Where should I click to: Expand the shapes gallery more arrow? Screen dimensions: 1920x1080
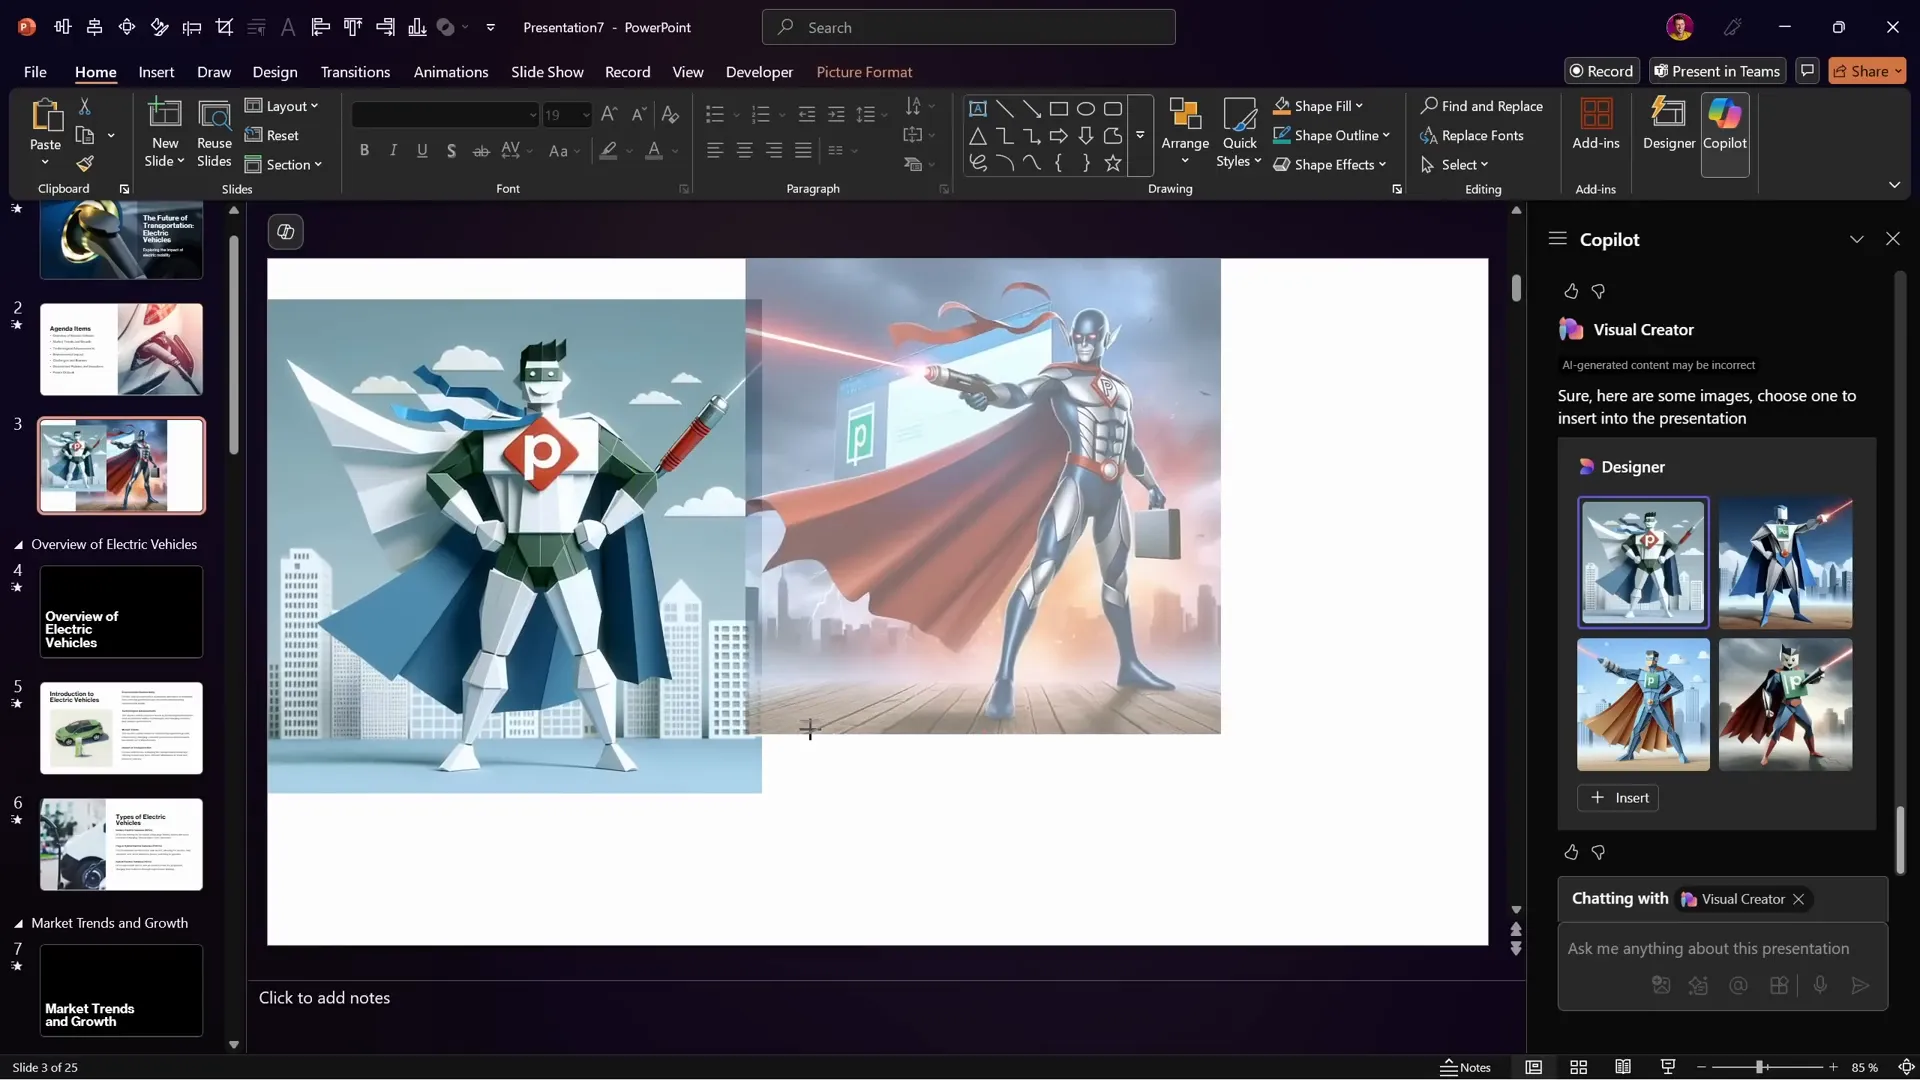click(1140, 135)
